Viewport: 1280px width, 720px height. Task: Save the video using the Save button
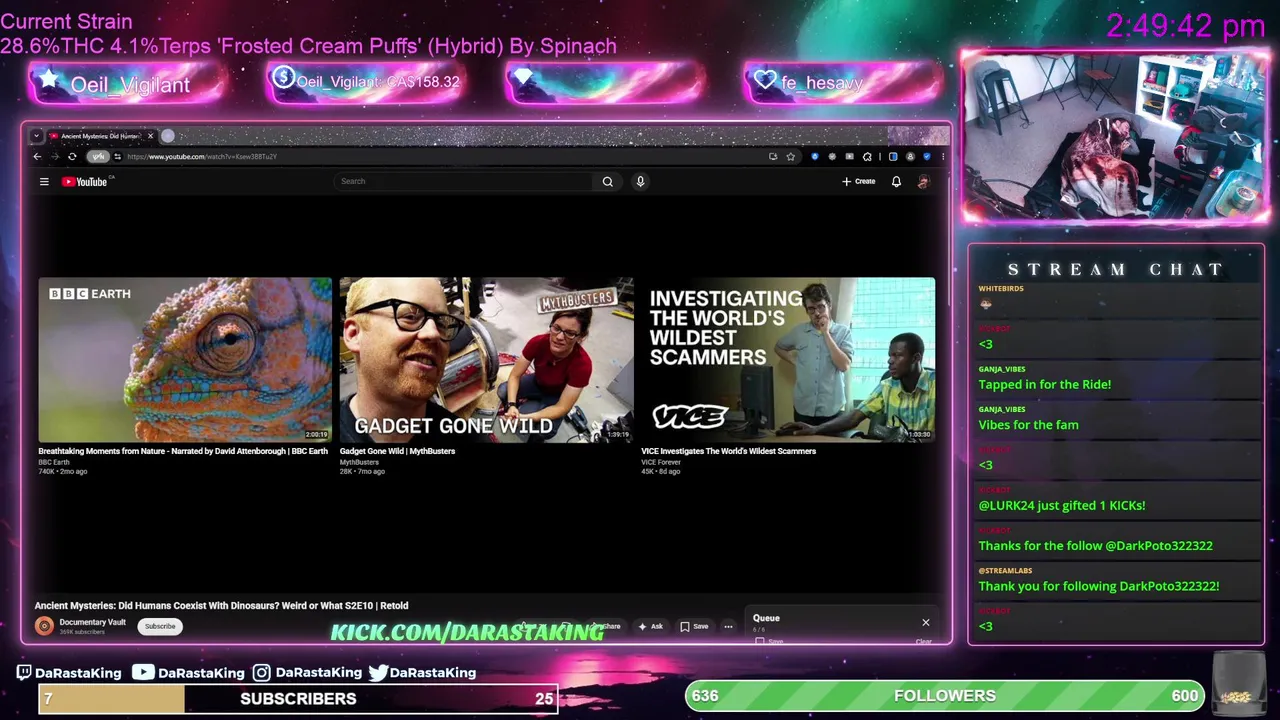[694, 626]
